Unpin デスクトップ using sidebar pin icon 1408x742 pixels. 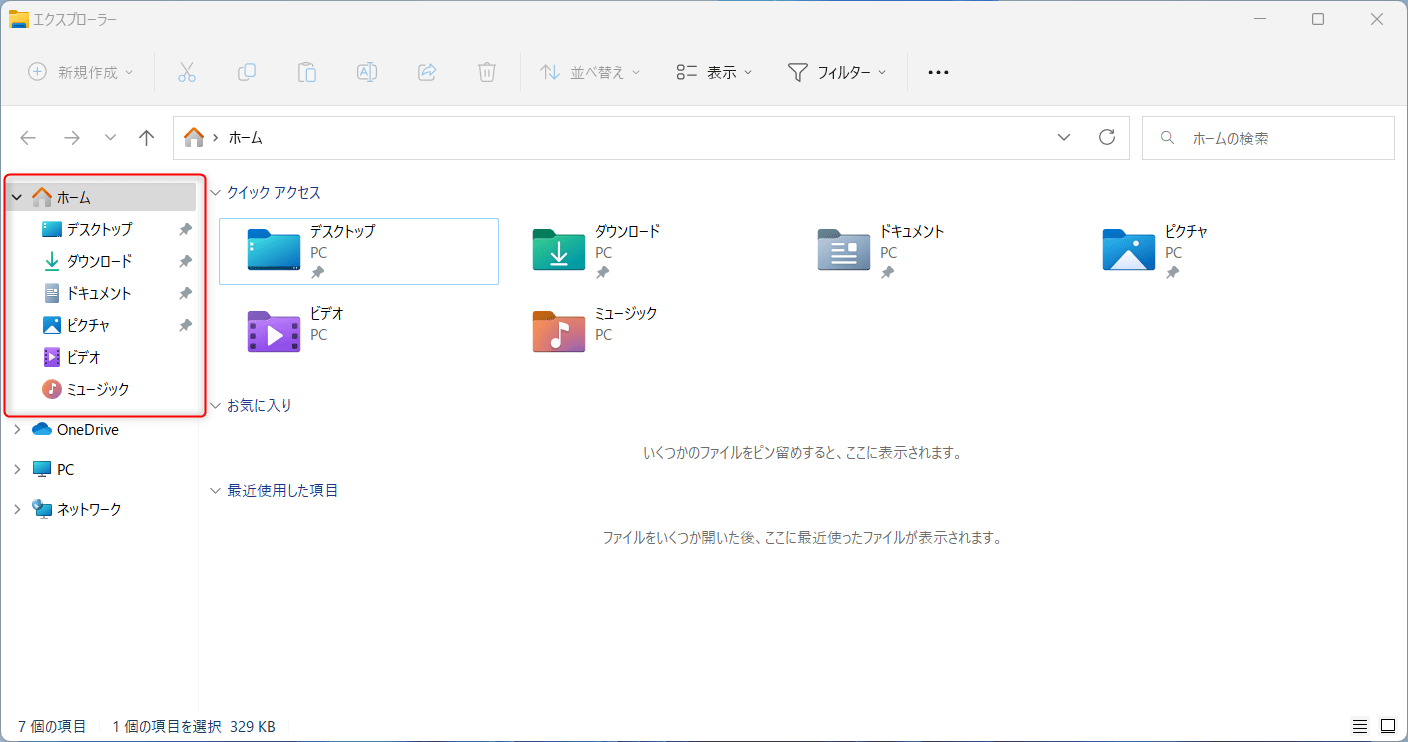[x=185, y=229]
